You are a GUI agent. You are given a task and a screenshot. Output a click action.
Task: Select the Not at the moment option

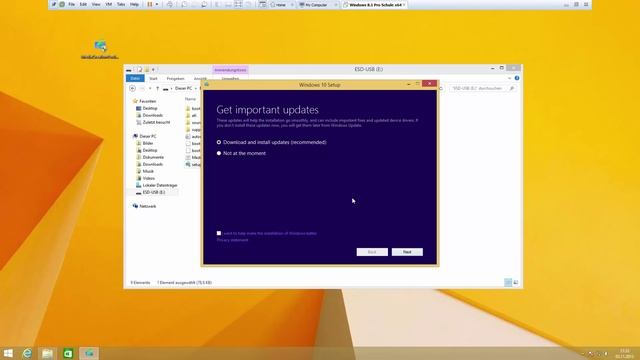[219, 153]
